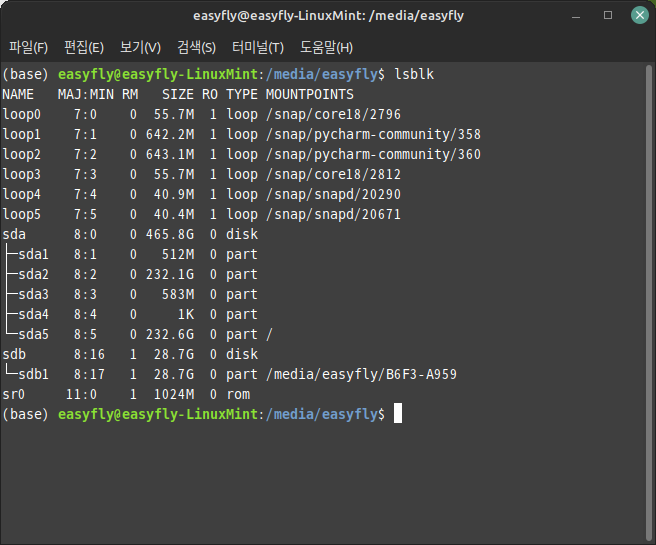Click the /snap/snapd/20290 mount path
Viewport: 656px width, 545px height.
coord(333,194)
